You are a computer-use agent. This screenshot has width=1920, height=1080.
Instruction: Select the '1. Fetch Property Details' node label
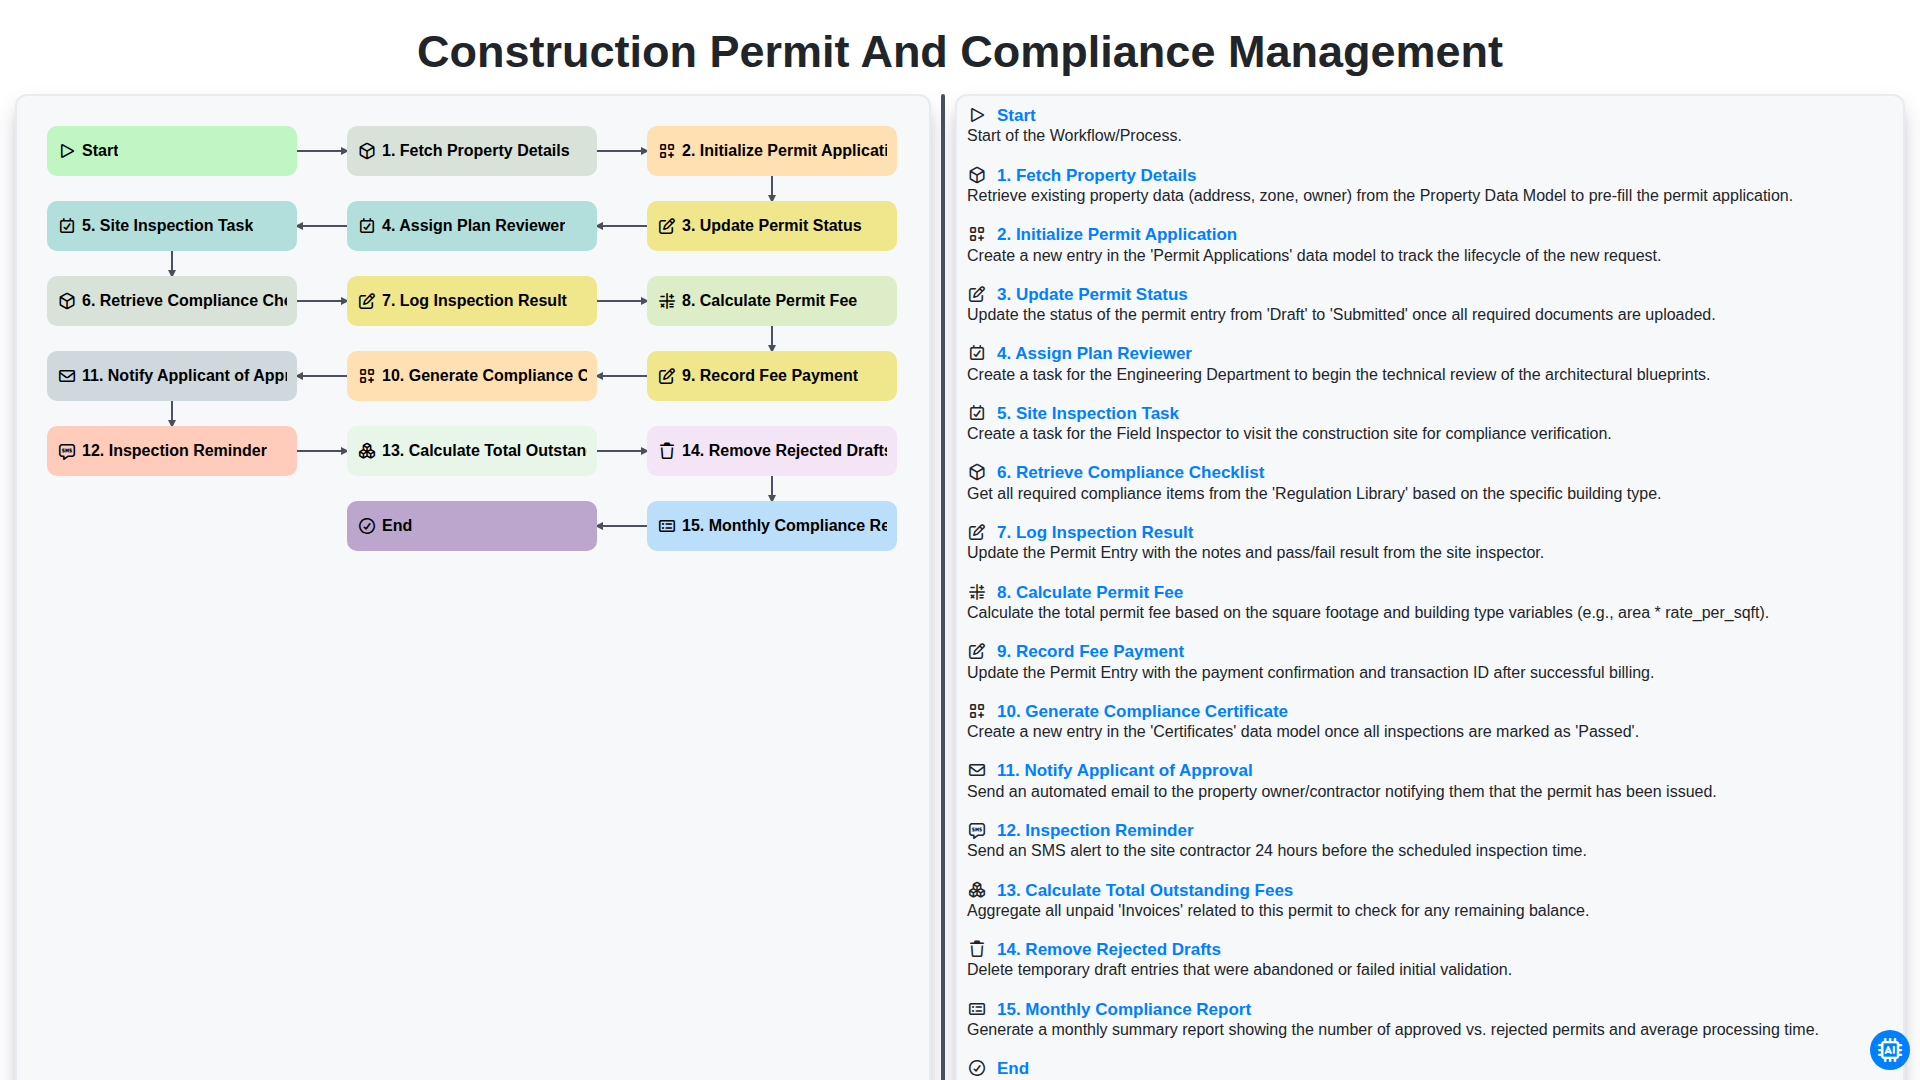point(475,151)
